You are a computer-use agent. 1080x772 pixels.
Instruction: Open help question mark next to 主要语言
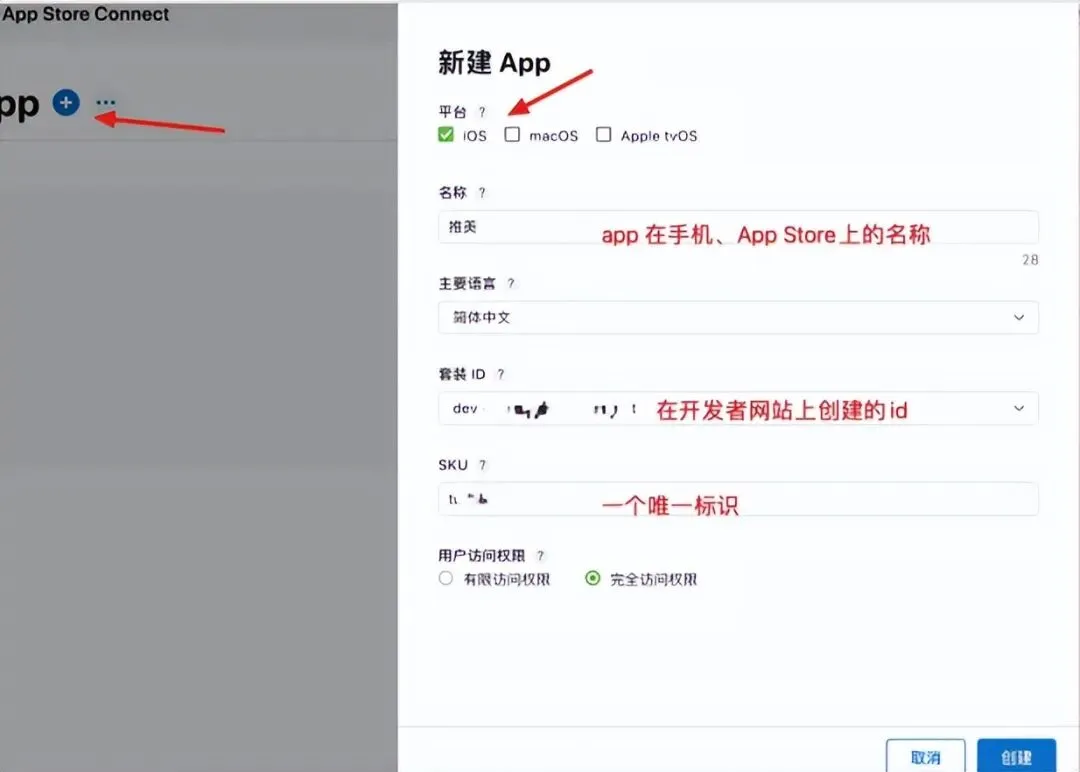[510, 283]
